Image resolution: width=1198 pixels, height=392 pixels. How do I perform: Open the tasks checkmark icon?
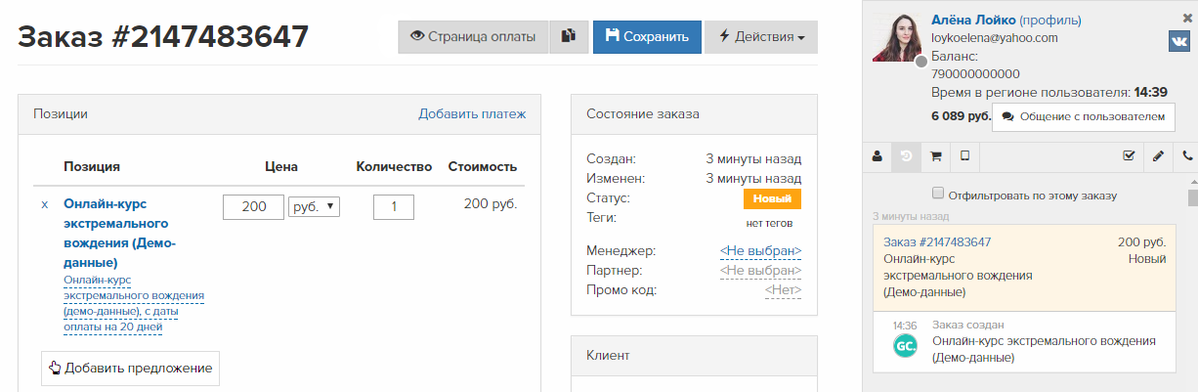tap(1129, 156)
